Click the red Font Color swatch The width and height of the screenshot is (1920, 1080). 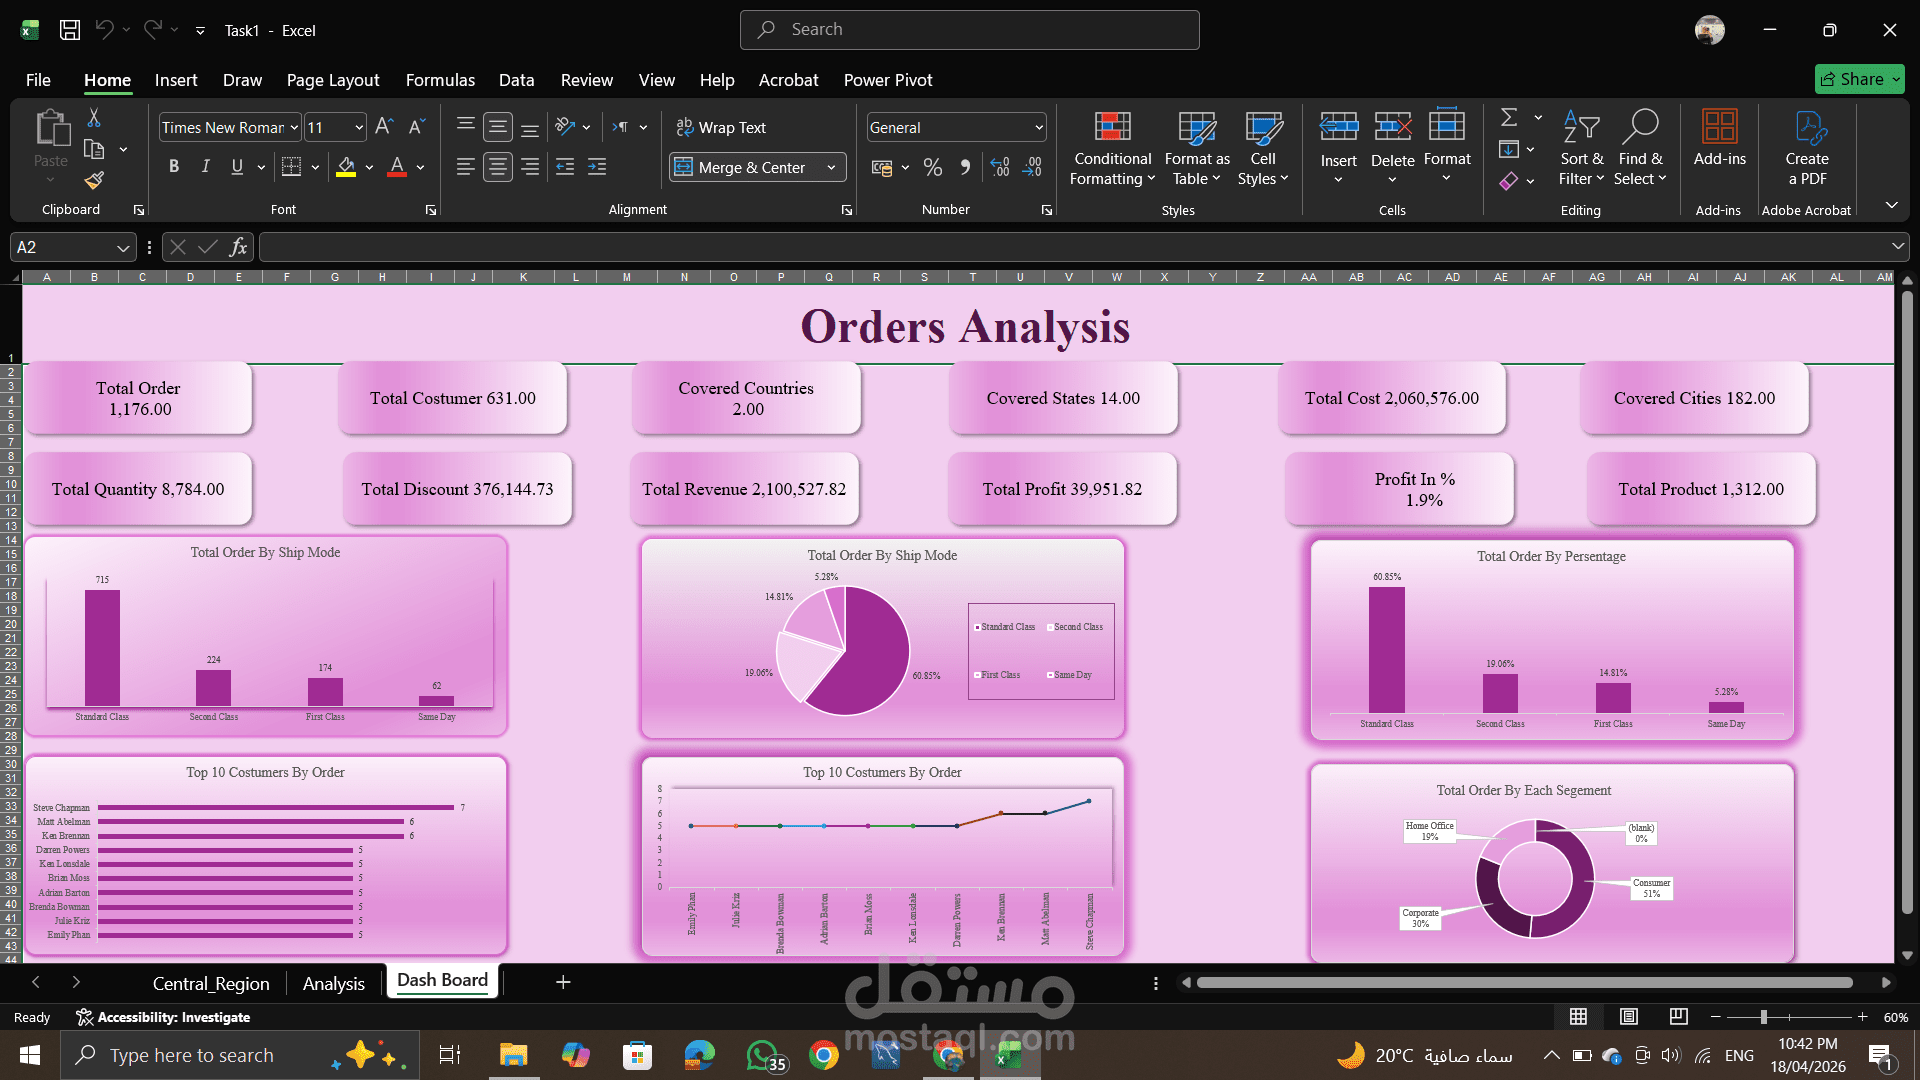click(x=397, y=167)
